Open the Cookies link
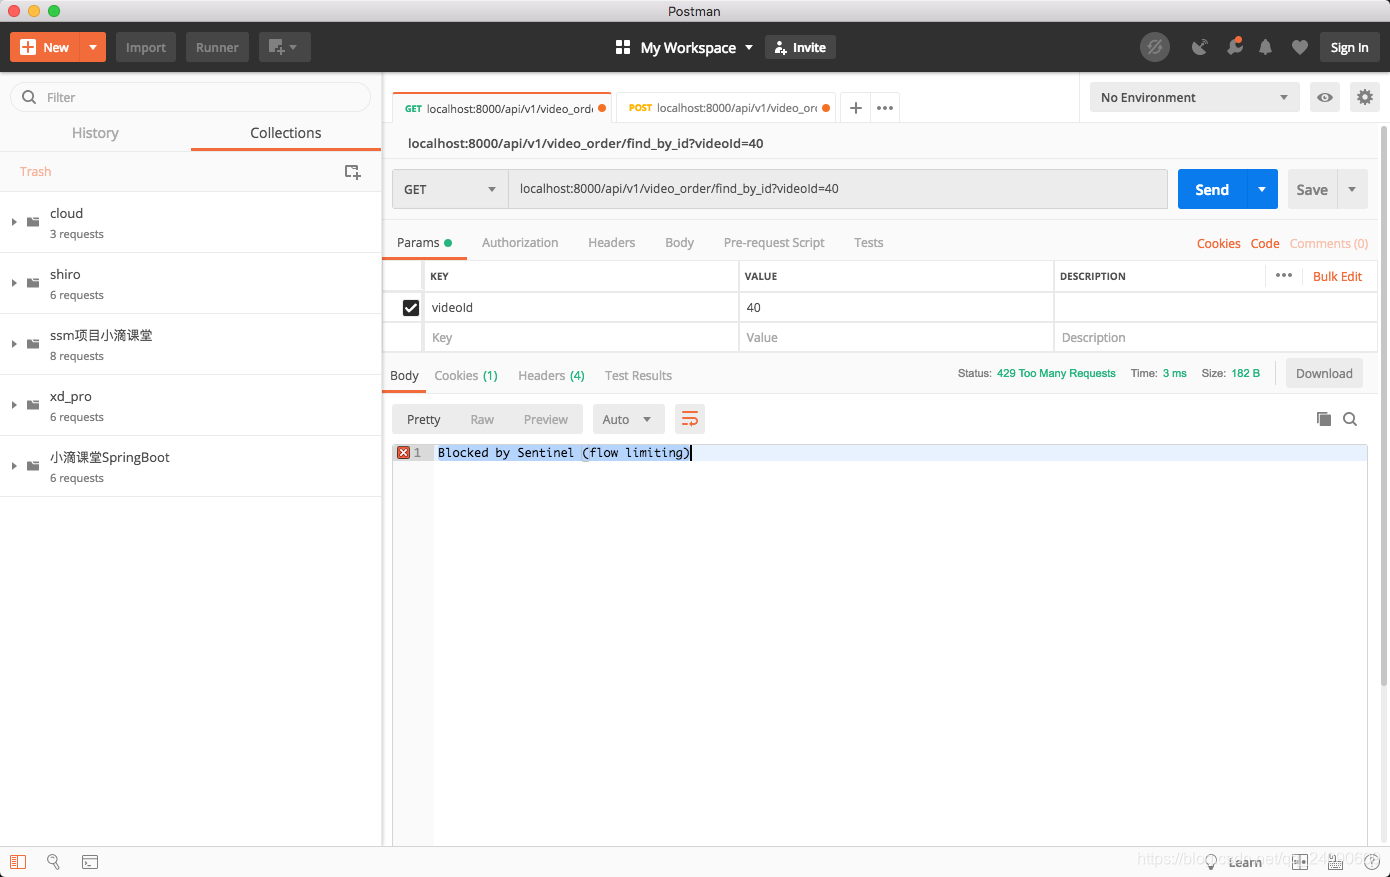1390x877 pixels. [1218, 244]
